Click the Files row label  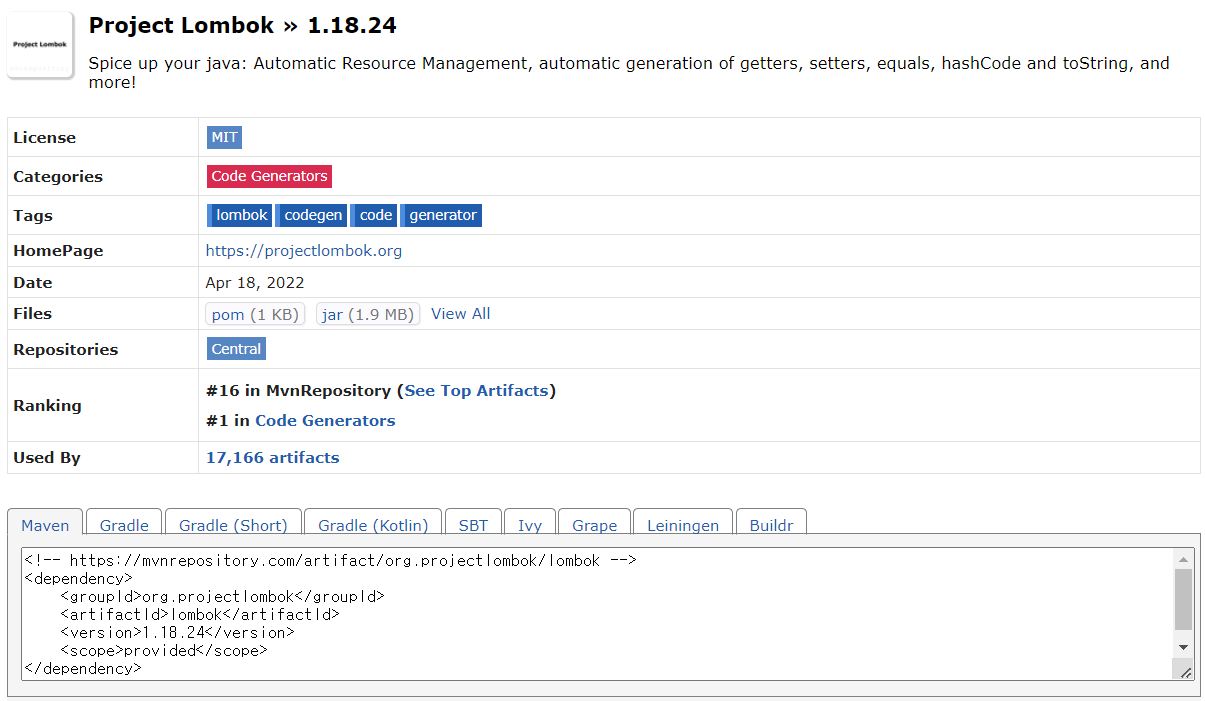(x=32, y=314)
